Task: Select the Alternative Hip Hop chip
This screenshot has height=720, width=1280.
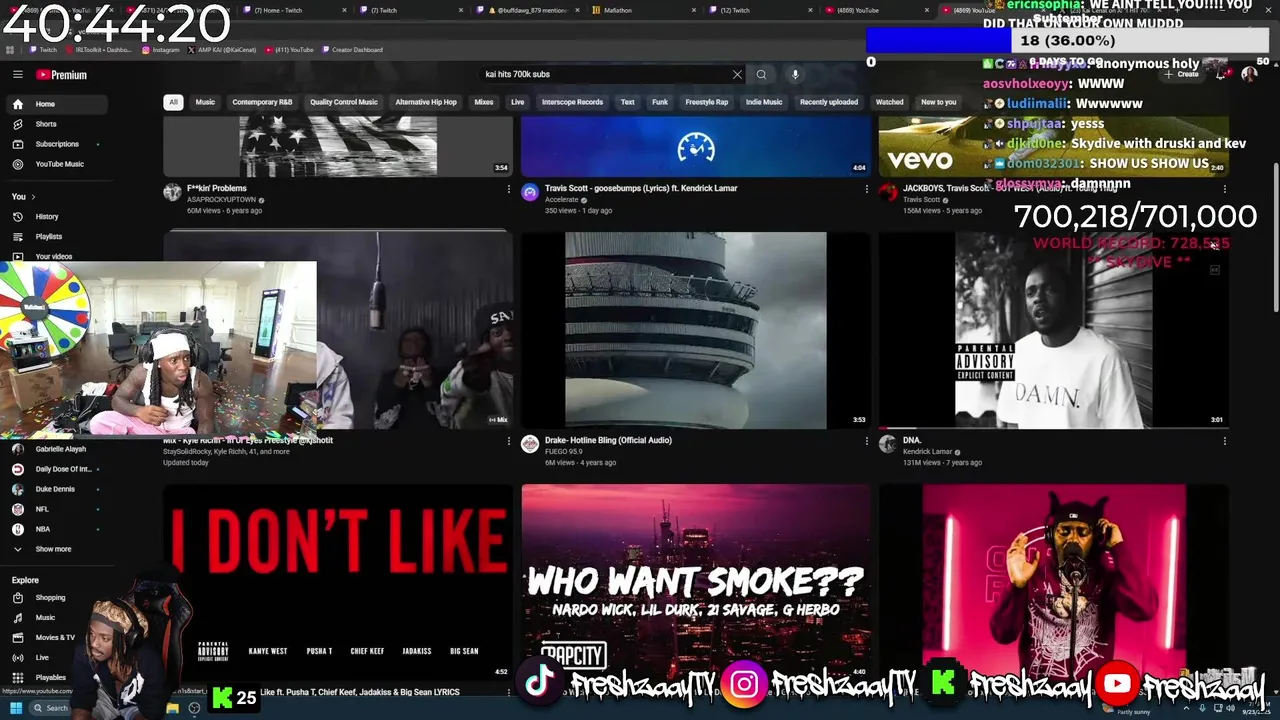Action: (x=426, y=102)
